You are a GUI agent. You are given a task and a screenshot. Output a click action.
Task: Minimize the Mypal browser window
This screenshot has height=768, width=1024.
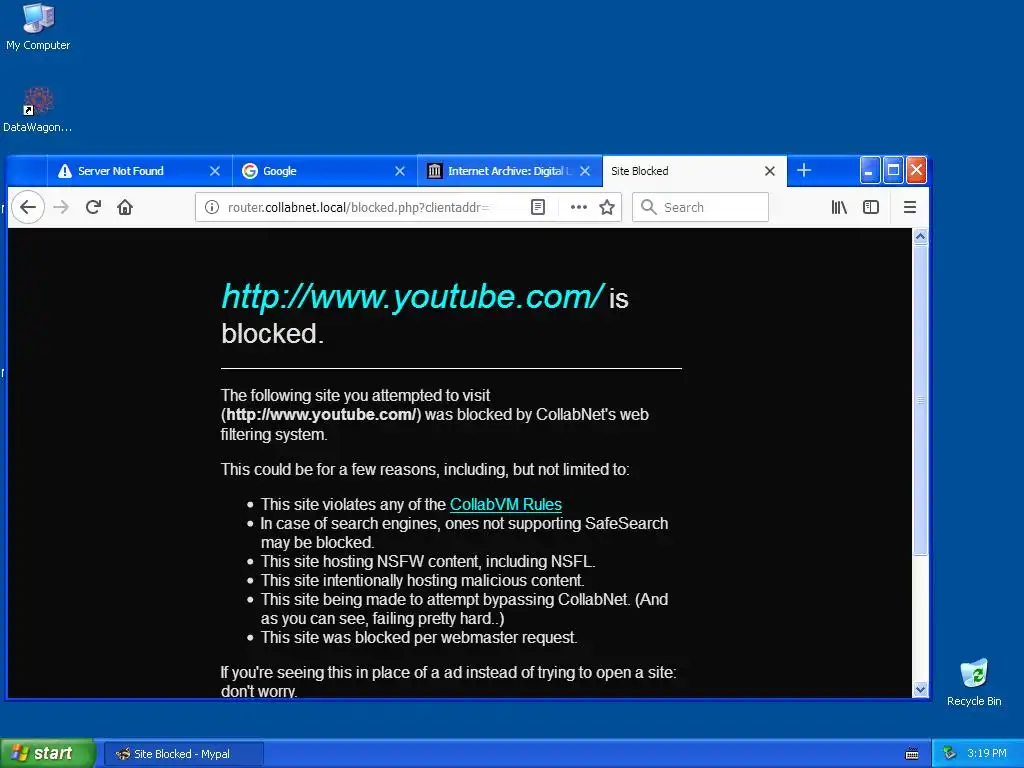click(869, 170)
